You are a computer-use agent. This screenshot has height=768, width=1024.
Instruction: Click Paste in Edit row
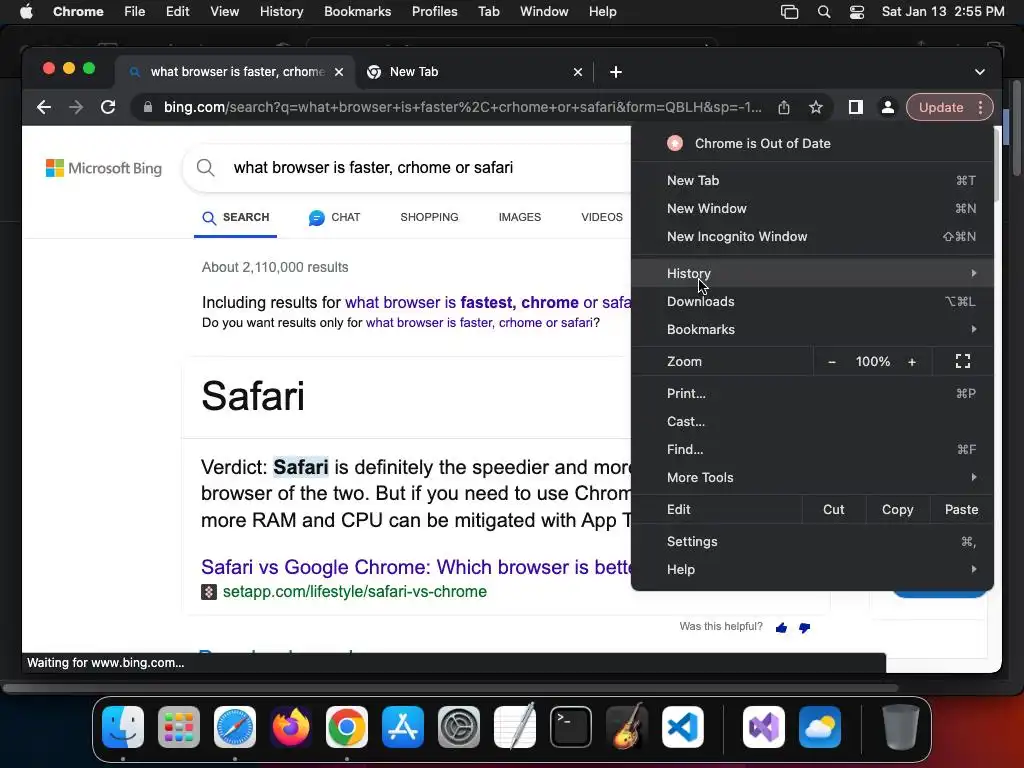(961, 509)
